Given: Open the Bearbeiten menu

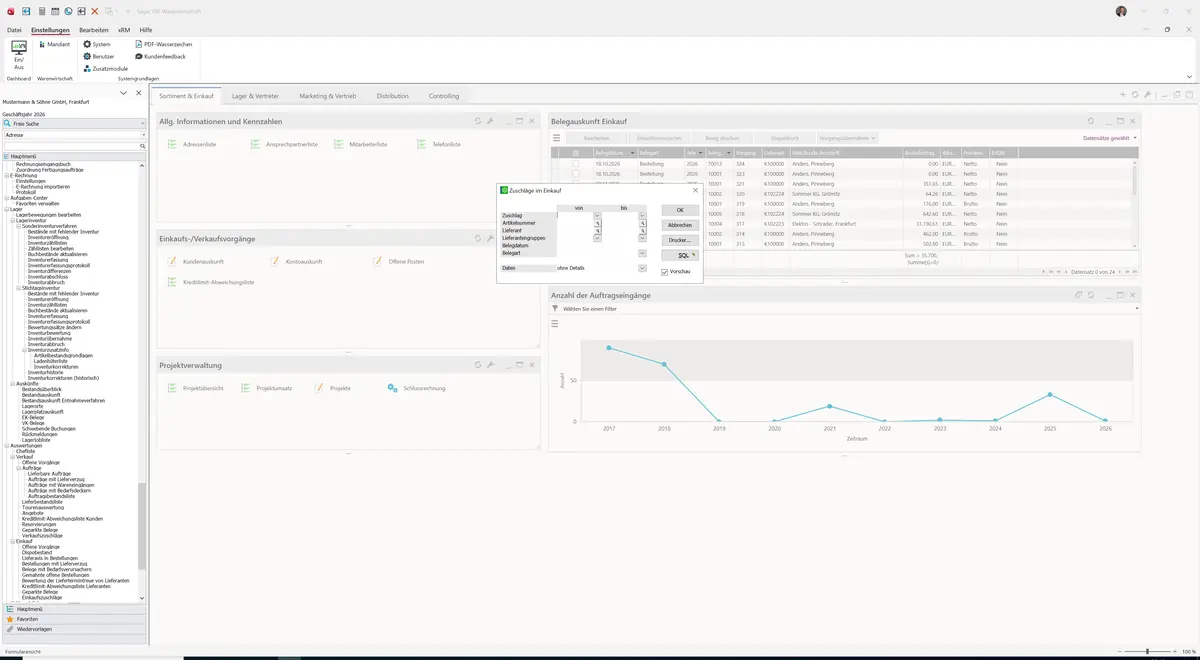Looking at the screenshot, I should [x=94, y=30].
